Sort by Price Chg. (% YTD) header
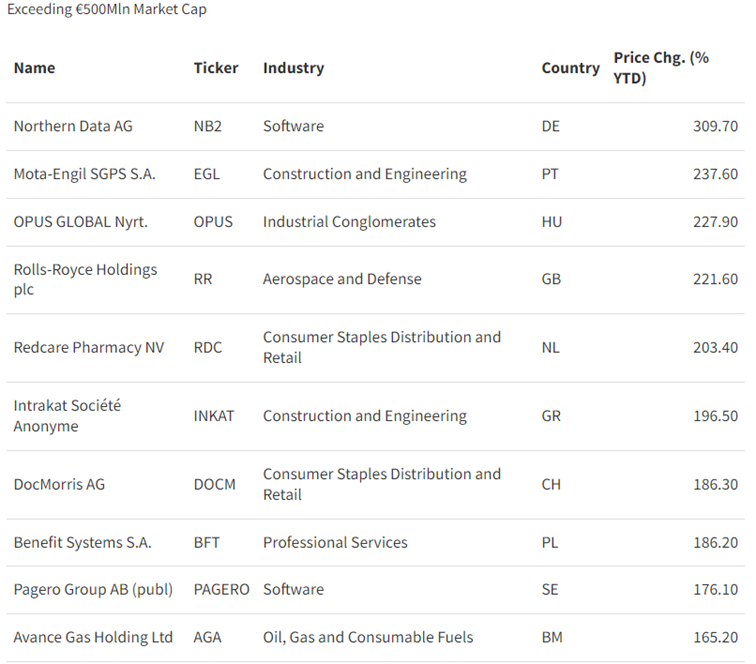This screenshot has height=664, width=756. point(661,68)
